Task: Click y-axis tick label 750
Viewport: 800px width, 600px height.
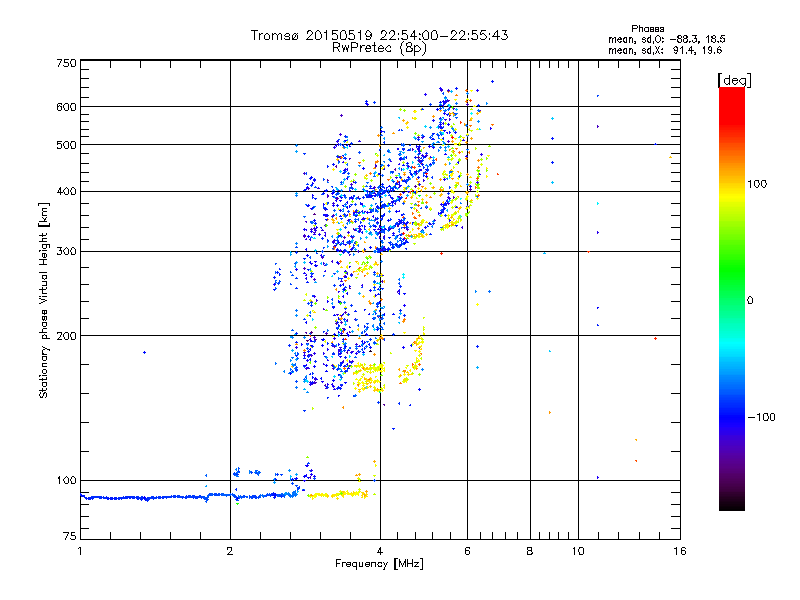Action: coord(66,63)
